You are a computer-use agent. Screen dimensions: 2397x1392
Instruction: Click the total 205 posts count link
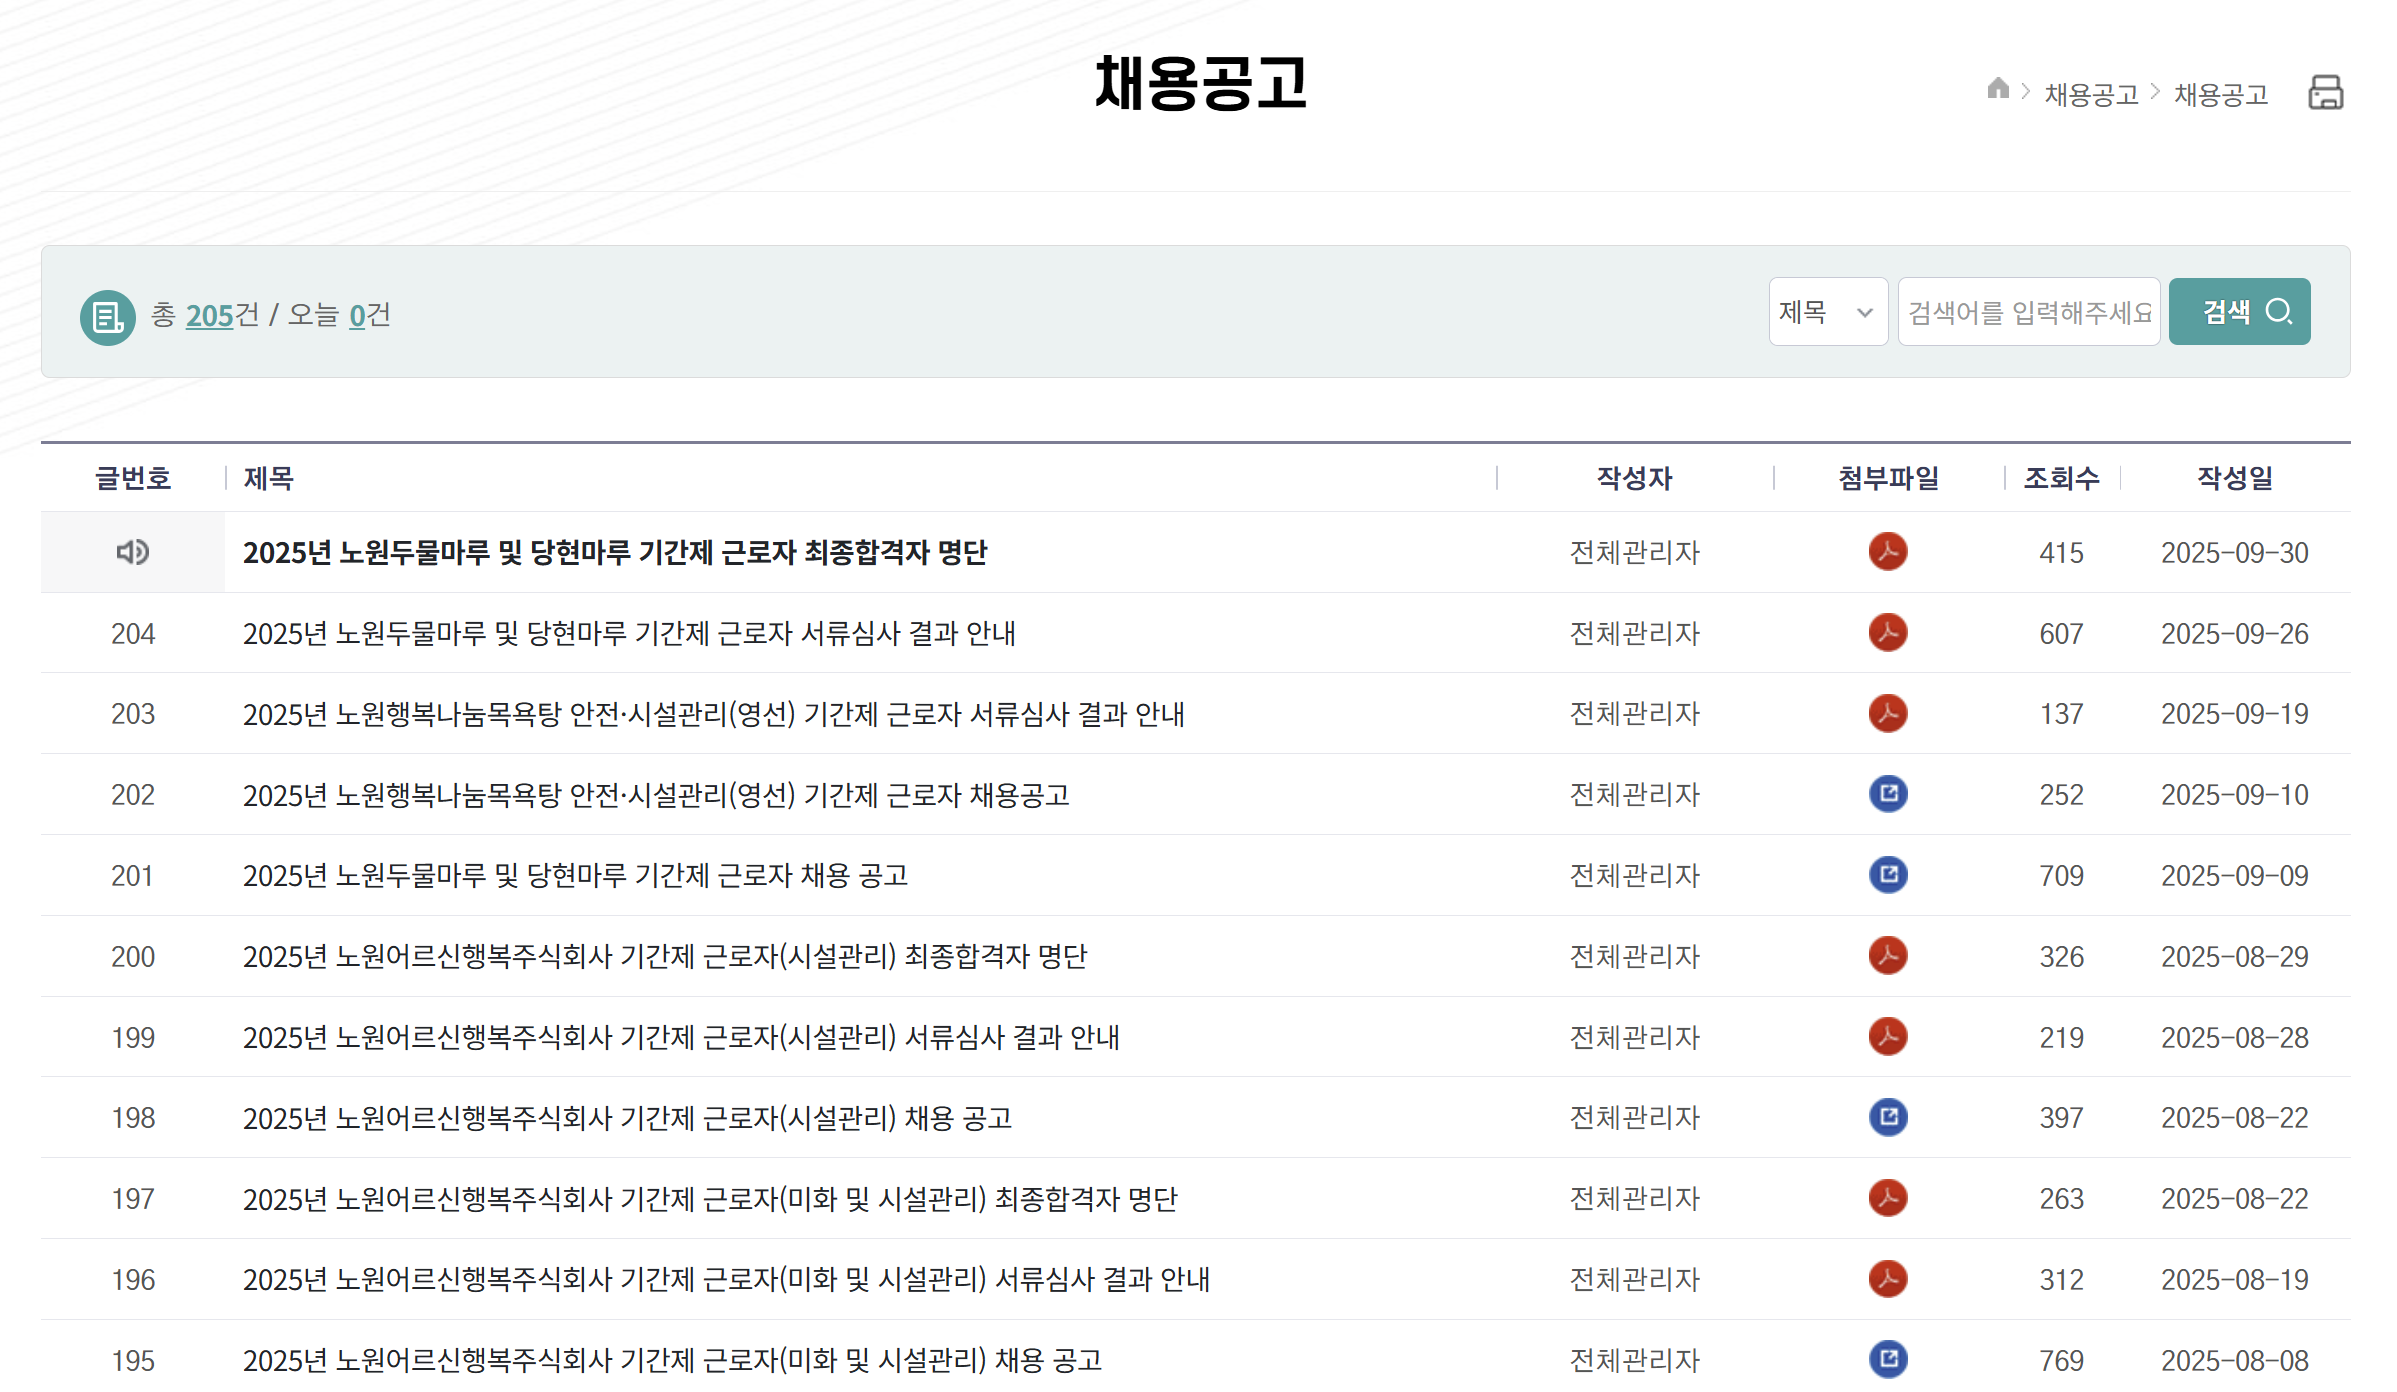208,315
